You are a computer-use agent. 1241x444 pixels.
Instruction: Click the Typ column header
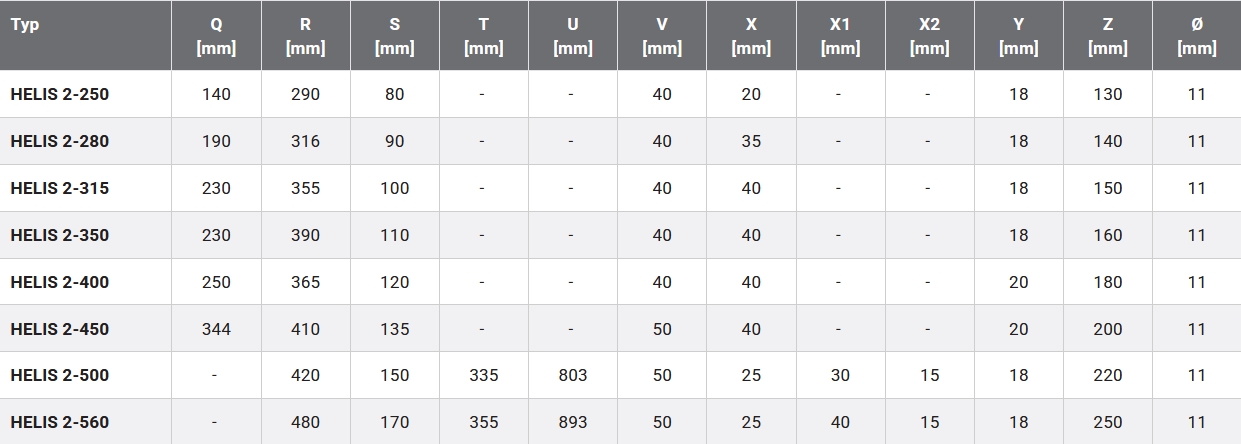(x=25, y=25)
